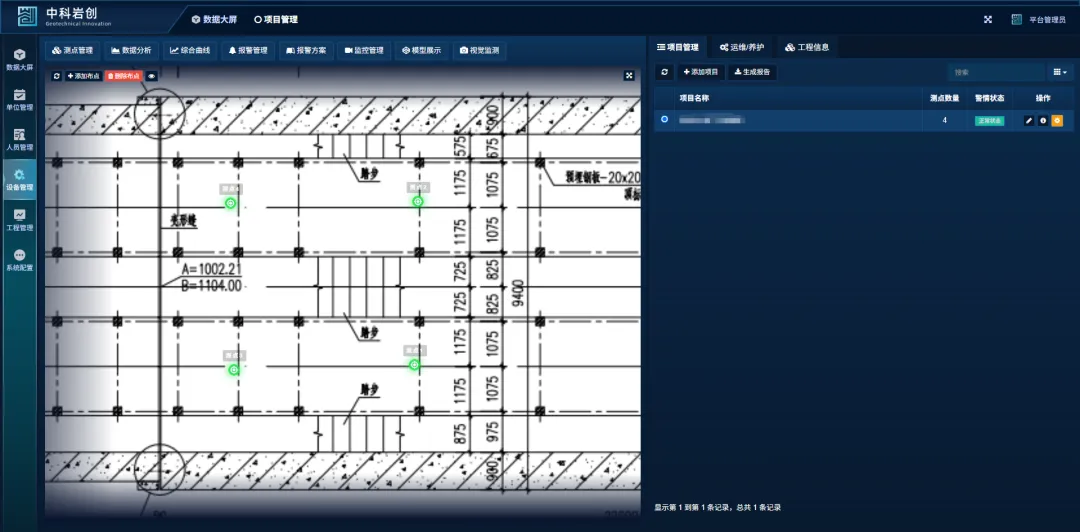
Task: Switch to the 工程信息 tab
Action: 807,47
